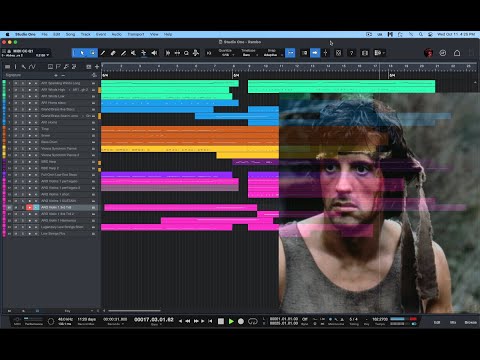Click the tempo value in transport
The width and height of the screenshot is (480, 360).
tap(380, 319)
